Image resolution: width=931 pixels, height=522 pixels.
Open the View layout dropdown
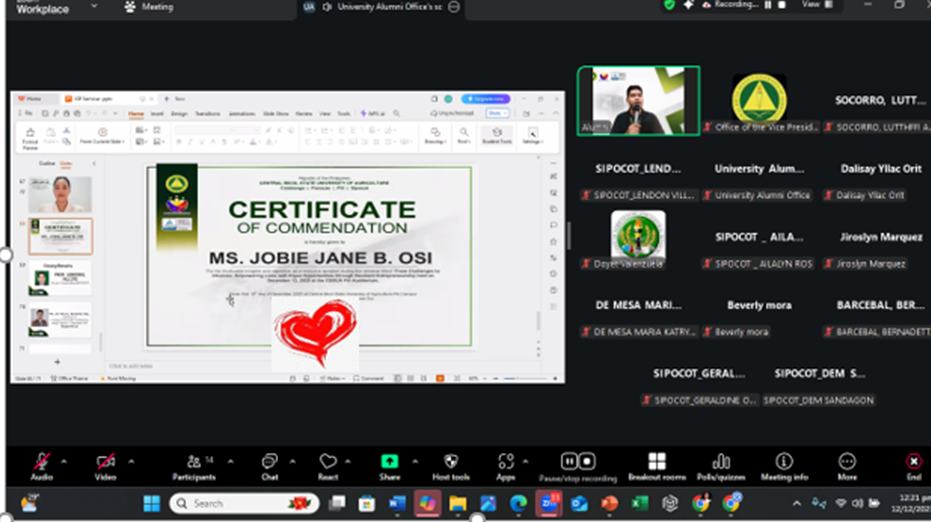coord(814,5)
